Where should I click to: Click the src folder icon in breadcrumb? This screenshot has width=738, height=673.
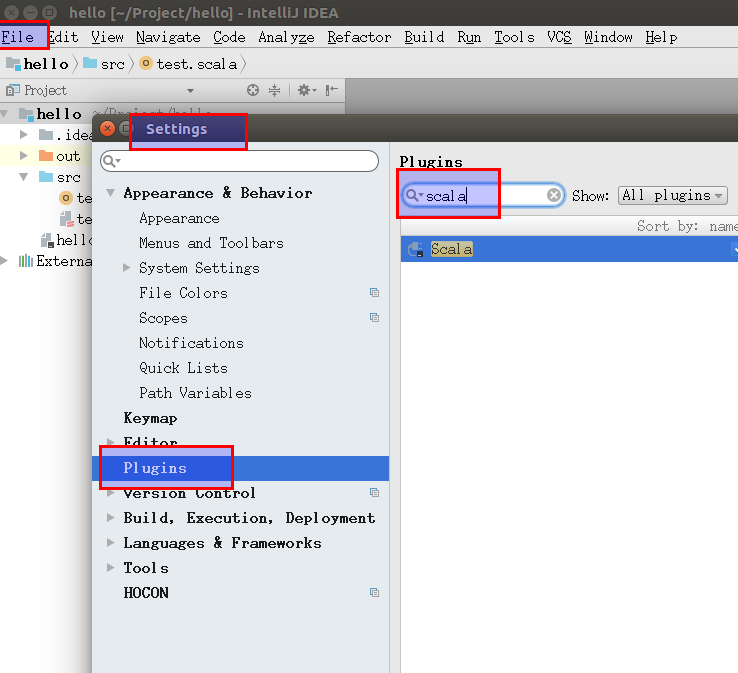tap(90, 63)
